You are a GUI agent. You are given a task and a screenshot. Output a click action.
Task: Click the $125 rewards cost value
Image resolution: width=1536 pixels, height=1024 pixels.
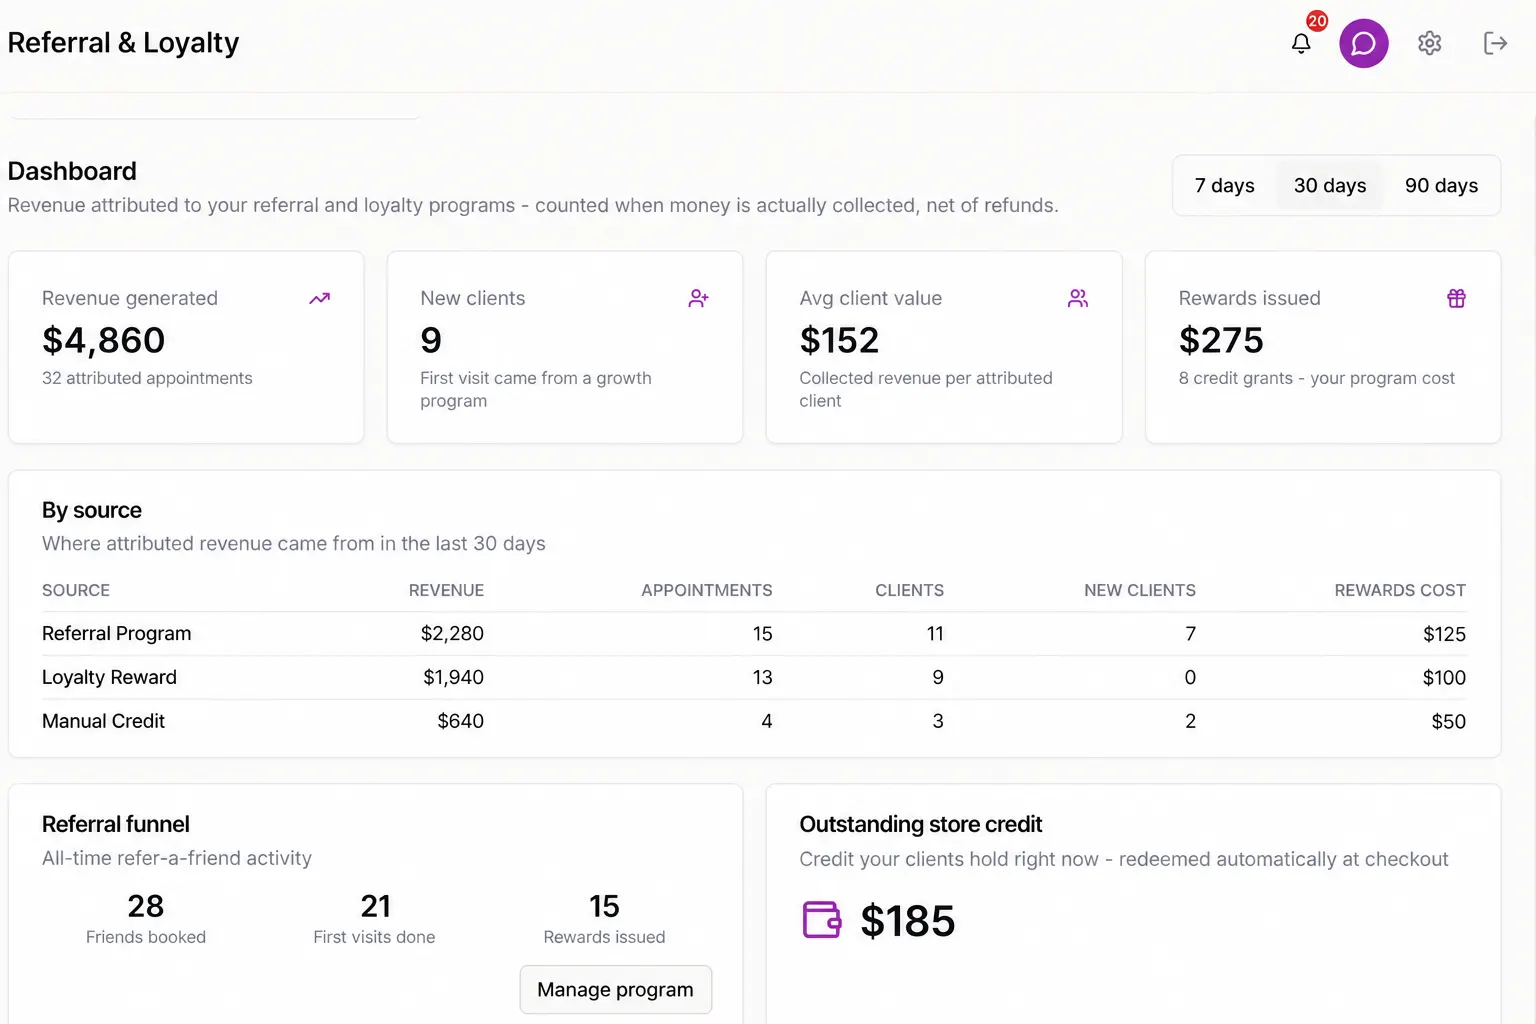coord(1444,634)
